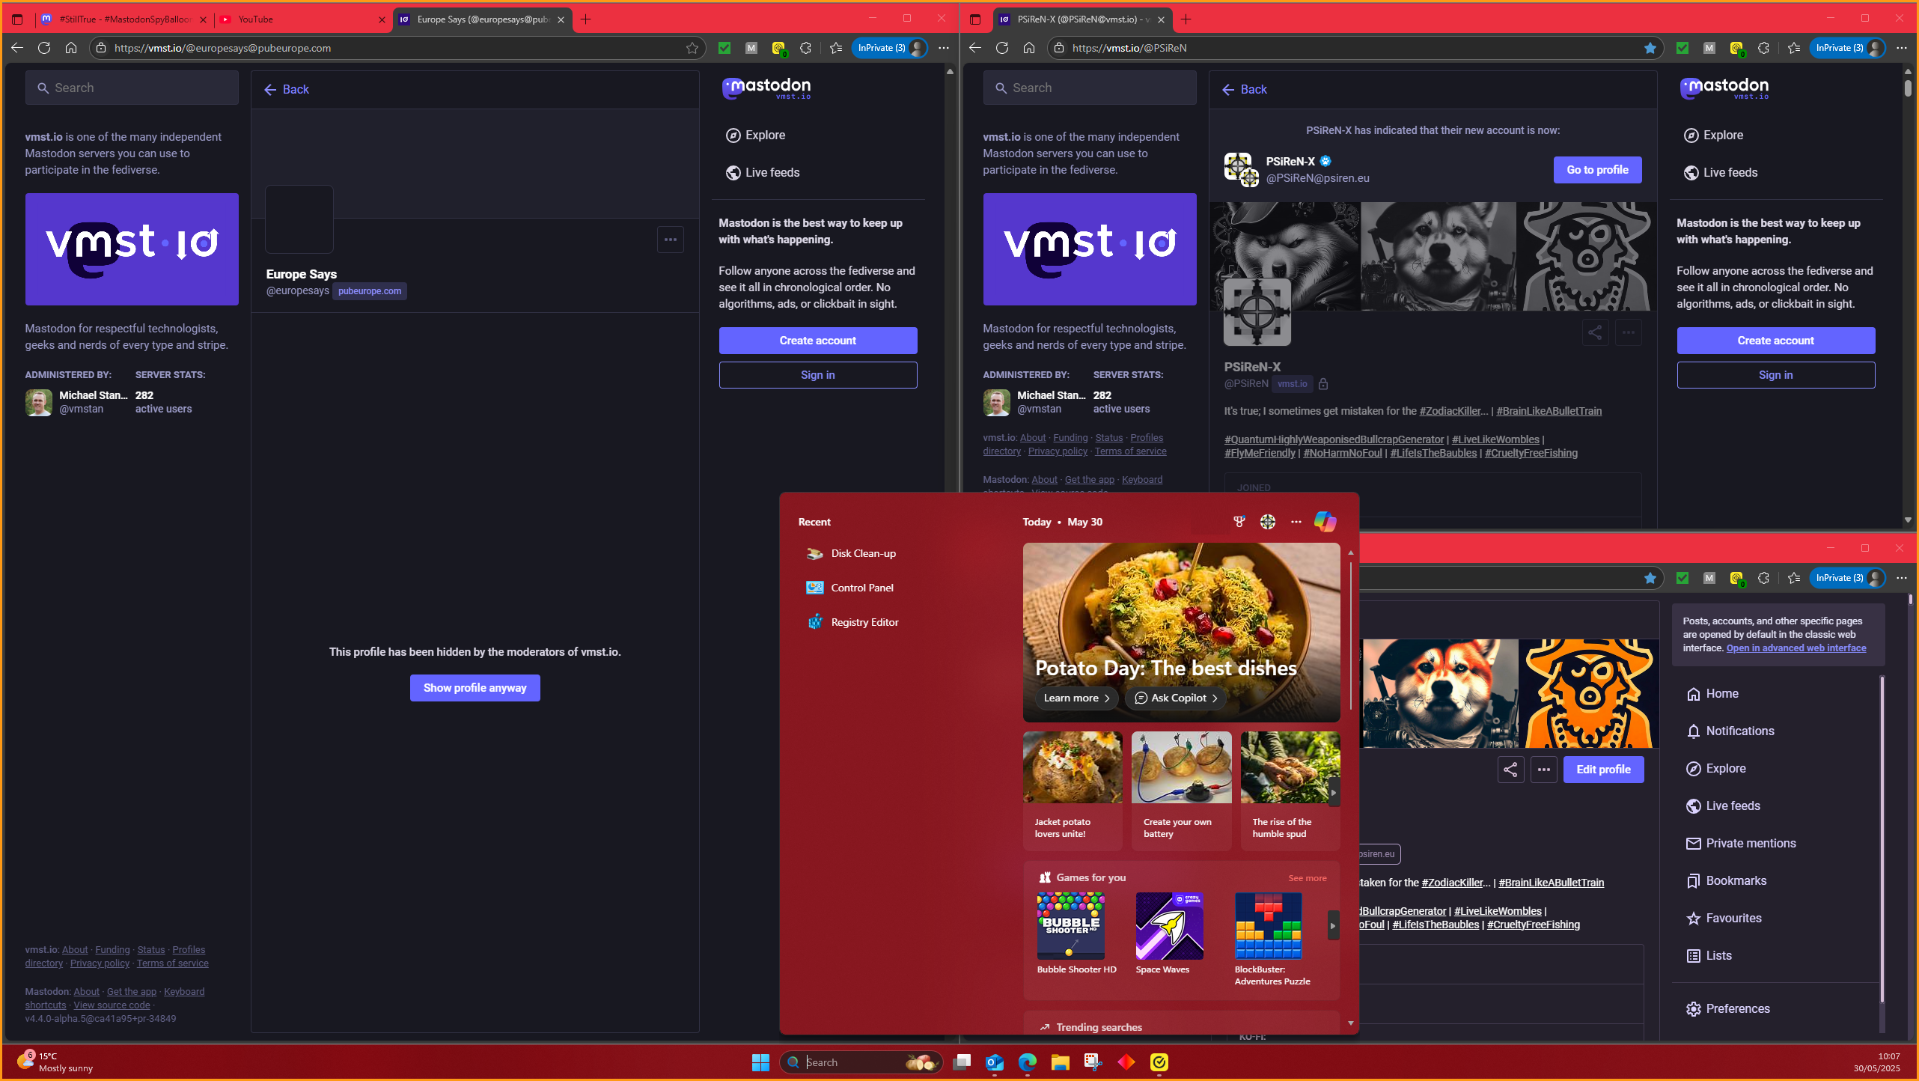Image resolution: width=1919 pixels, height=1081 pixels.
Task: Click Create account in the Europe Says window
Action: pos(818,341)
